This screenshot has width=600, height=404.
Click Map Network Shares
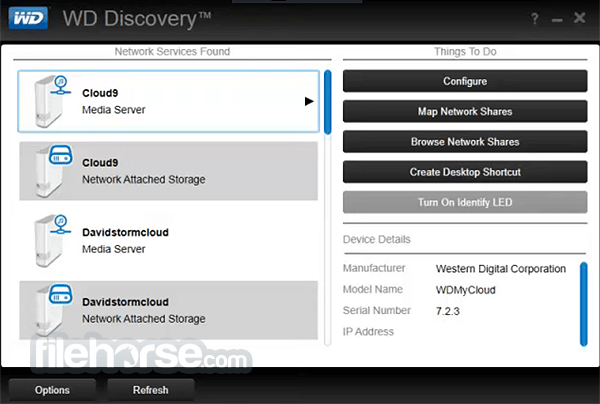tap(465, 111)
